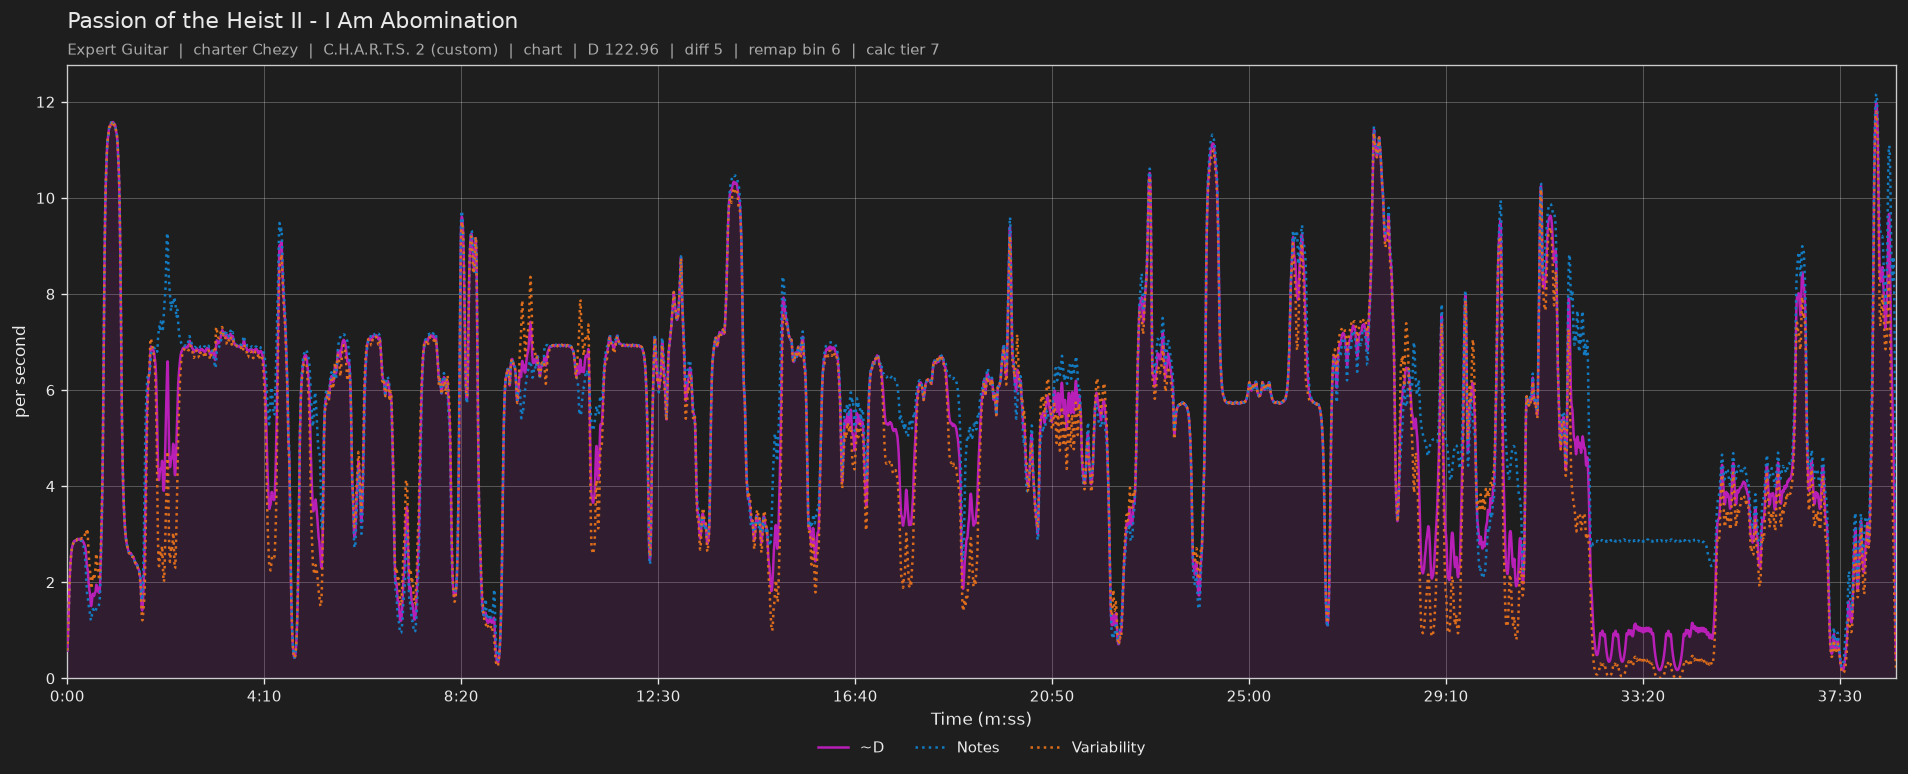Click the "per second" y-axis label
The image size is (1908, 774).
point(20,372)
